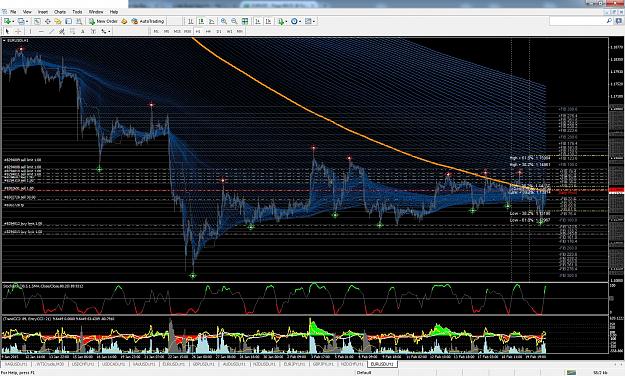The height and width of the screenshot is (376, 625).
Task: Open a new chart with the New Chart icon
Action: click(7, 21)
